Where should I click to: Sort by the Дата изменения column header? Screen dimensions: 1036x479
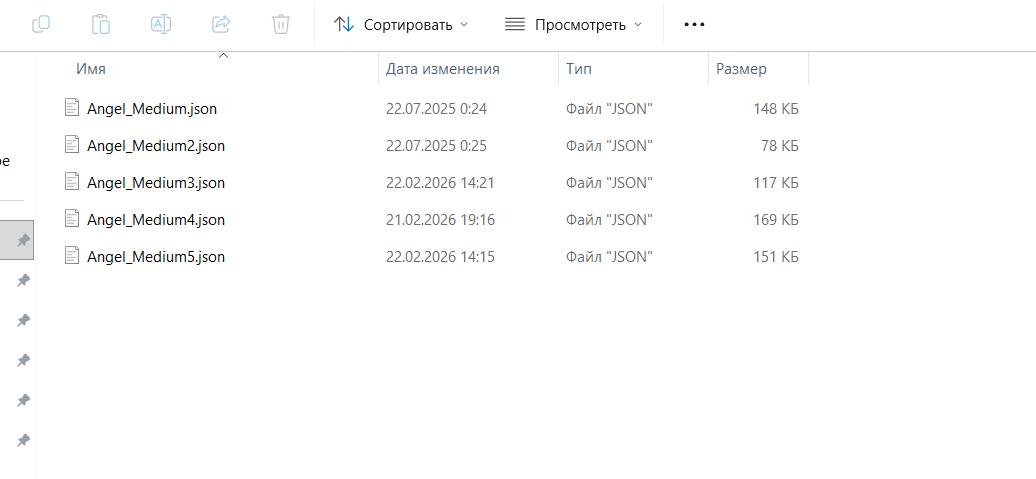pyautogui.click(x=442, y=69)
